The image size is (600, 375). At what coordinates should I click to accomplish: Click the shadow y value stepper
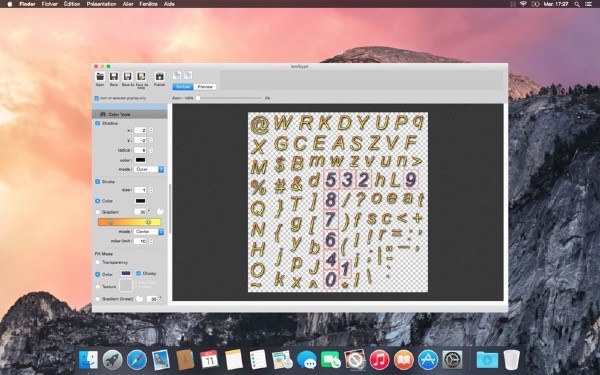[x=151, y=140]
